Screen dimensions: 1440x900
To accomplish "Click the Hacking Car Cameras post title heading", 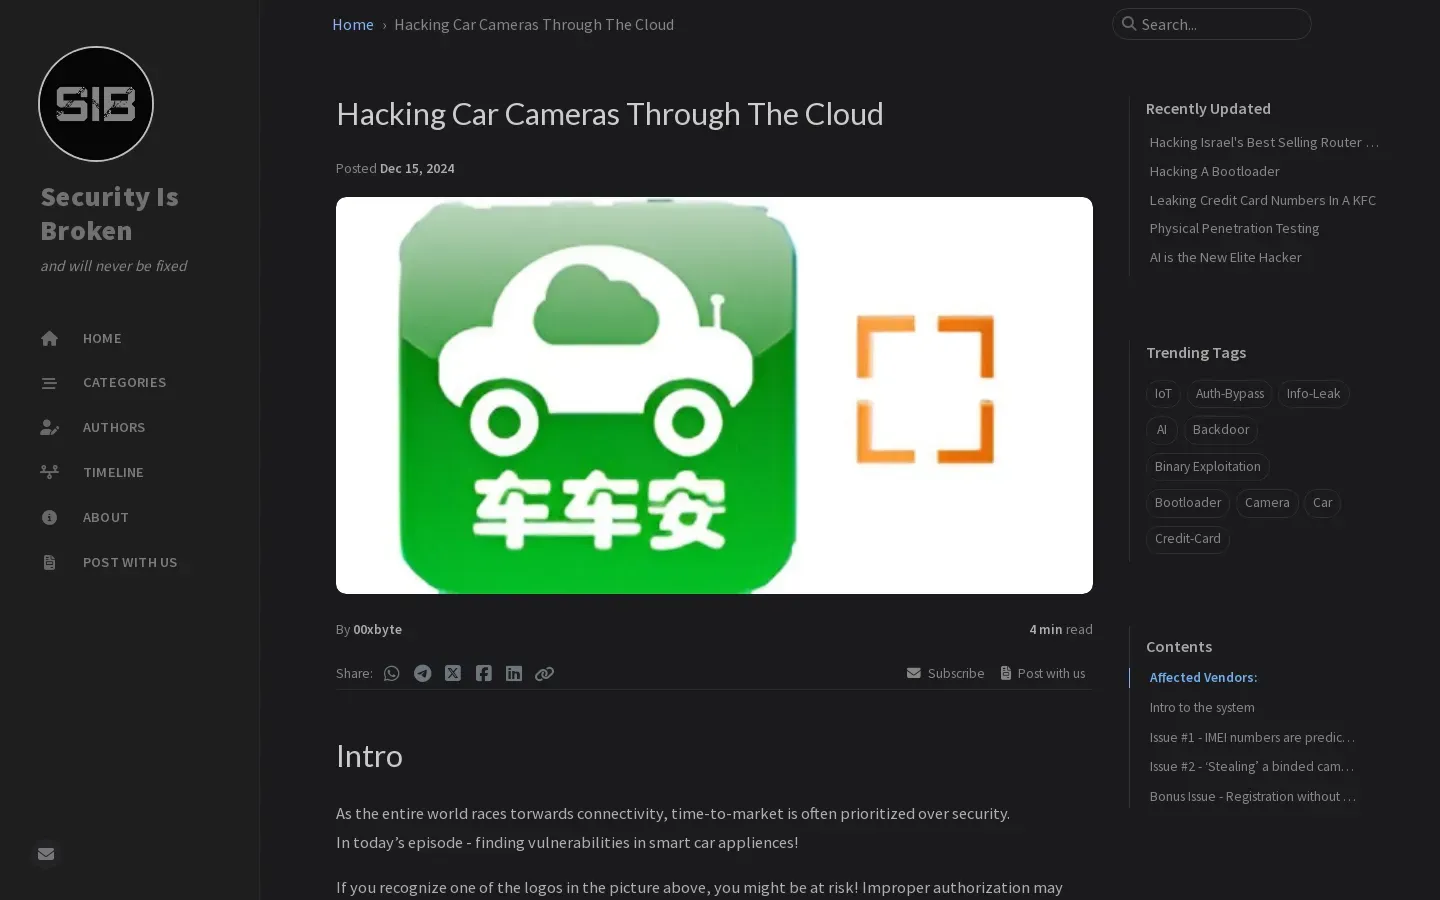I will (x=610, y=114).
